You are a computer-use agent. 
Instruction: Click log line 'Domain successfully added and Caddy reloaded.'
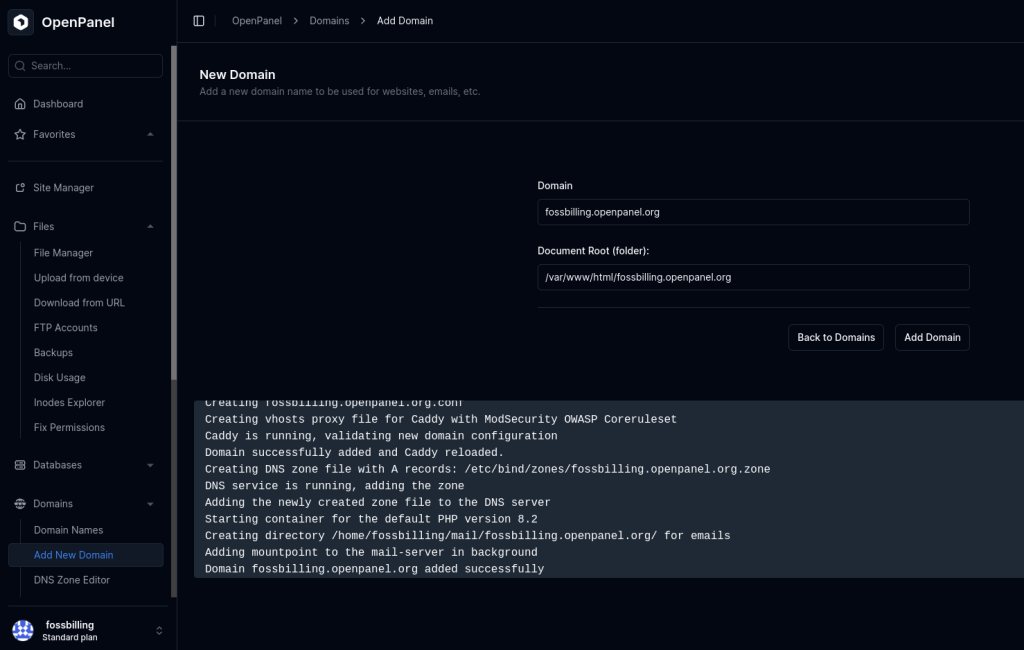click(354, 453)
